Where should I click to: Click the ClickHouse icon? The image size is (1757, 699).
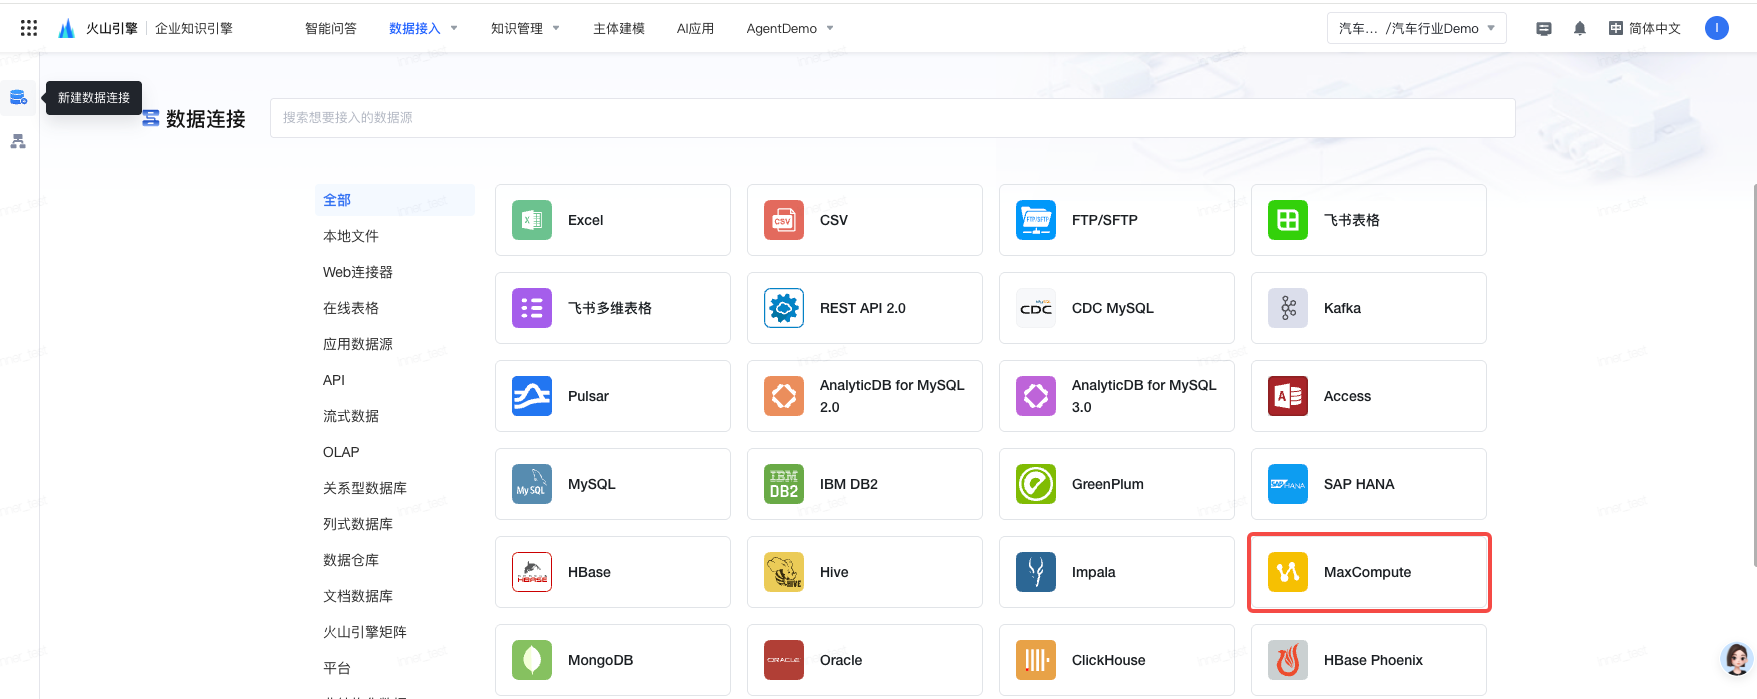(1036, 660)
